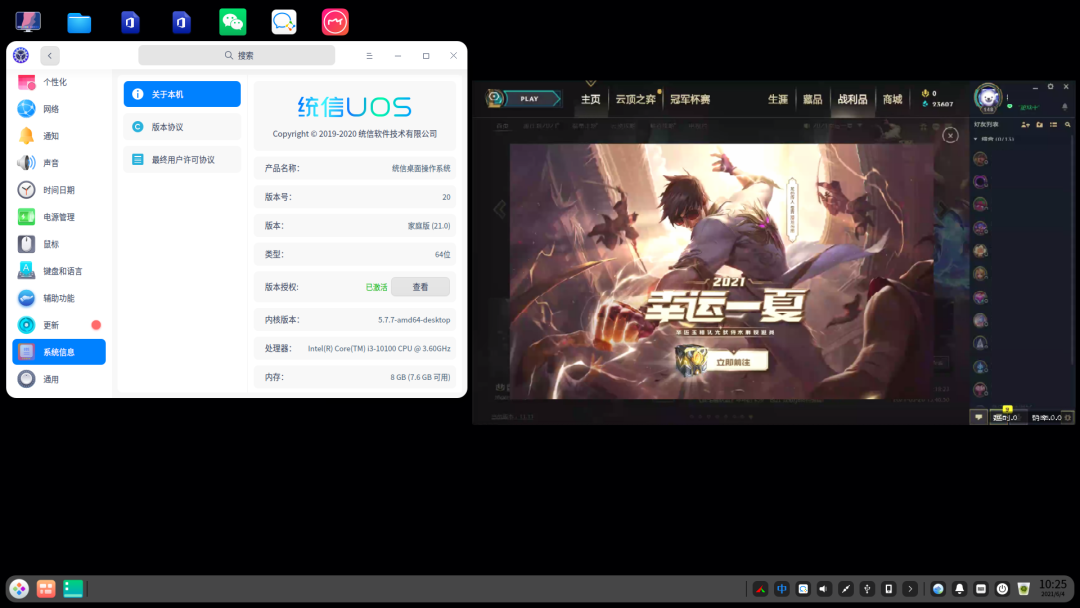Open the 时间日期 clock icon
This screenshot has height=608, width=1080.
(26, 189)
